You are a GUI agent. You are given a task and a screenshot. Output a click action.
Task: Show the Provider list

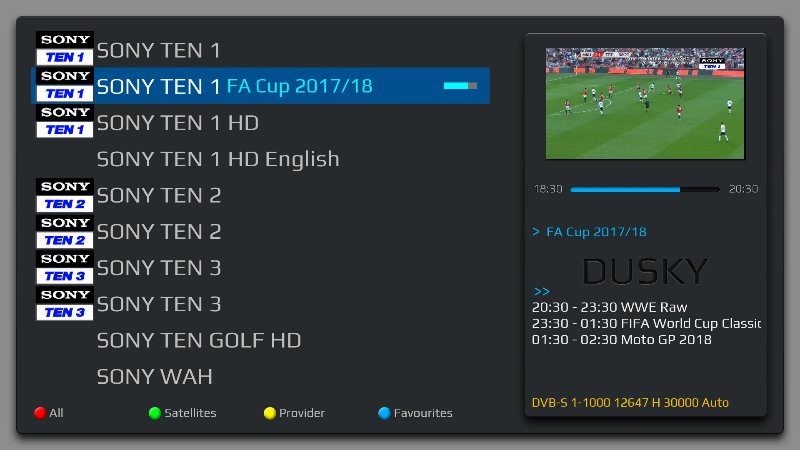302,413
